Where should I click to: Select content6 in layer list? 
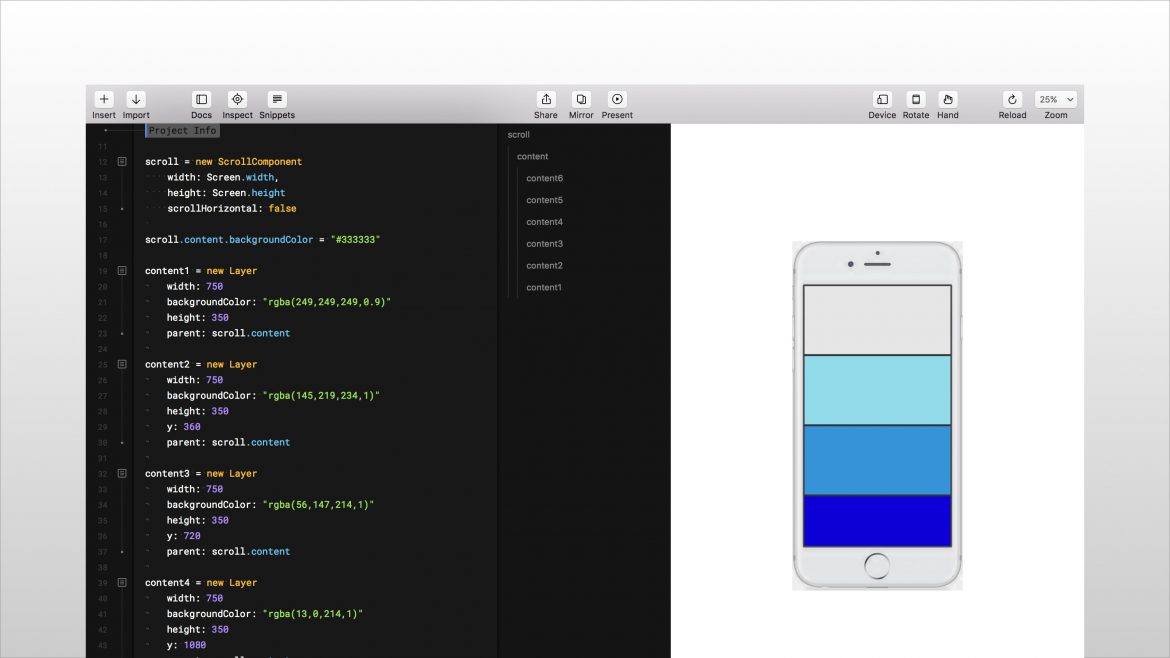pyautogui.click(x=545, y=178)
